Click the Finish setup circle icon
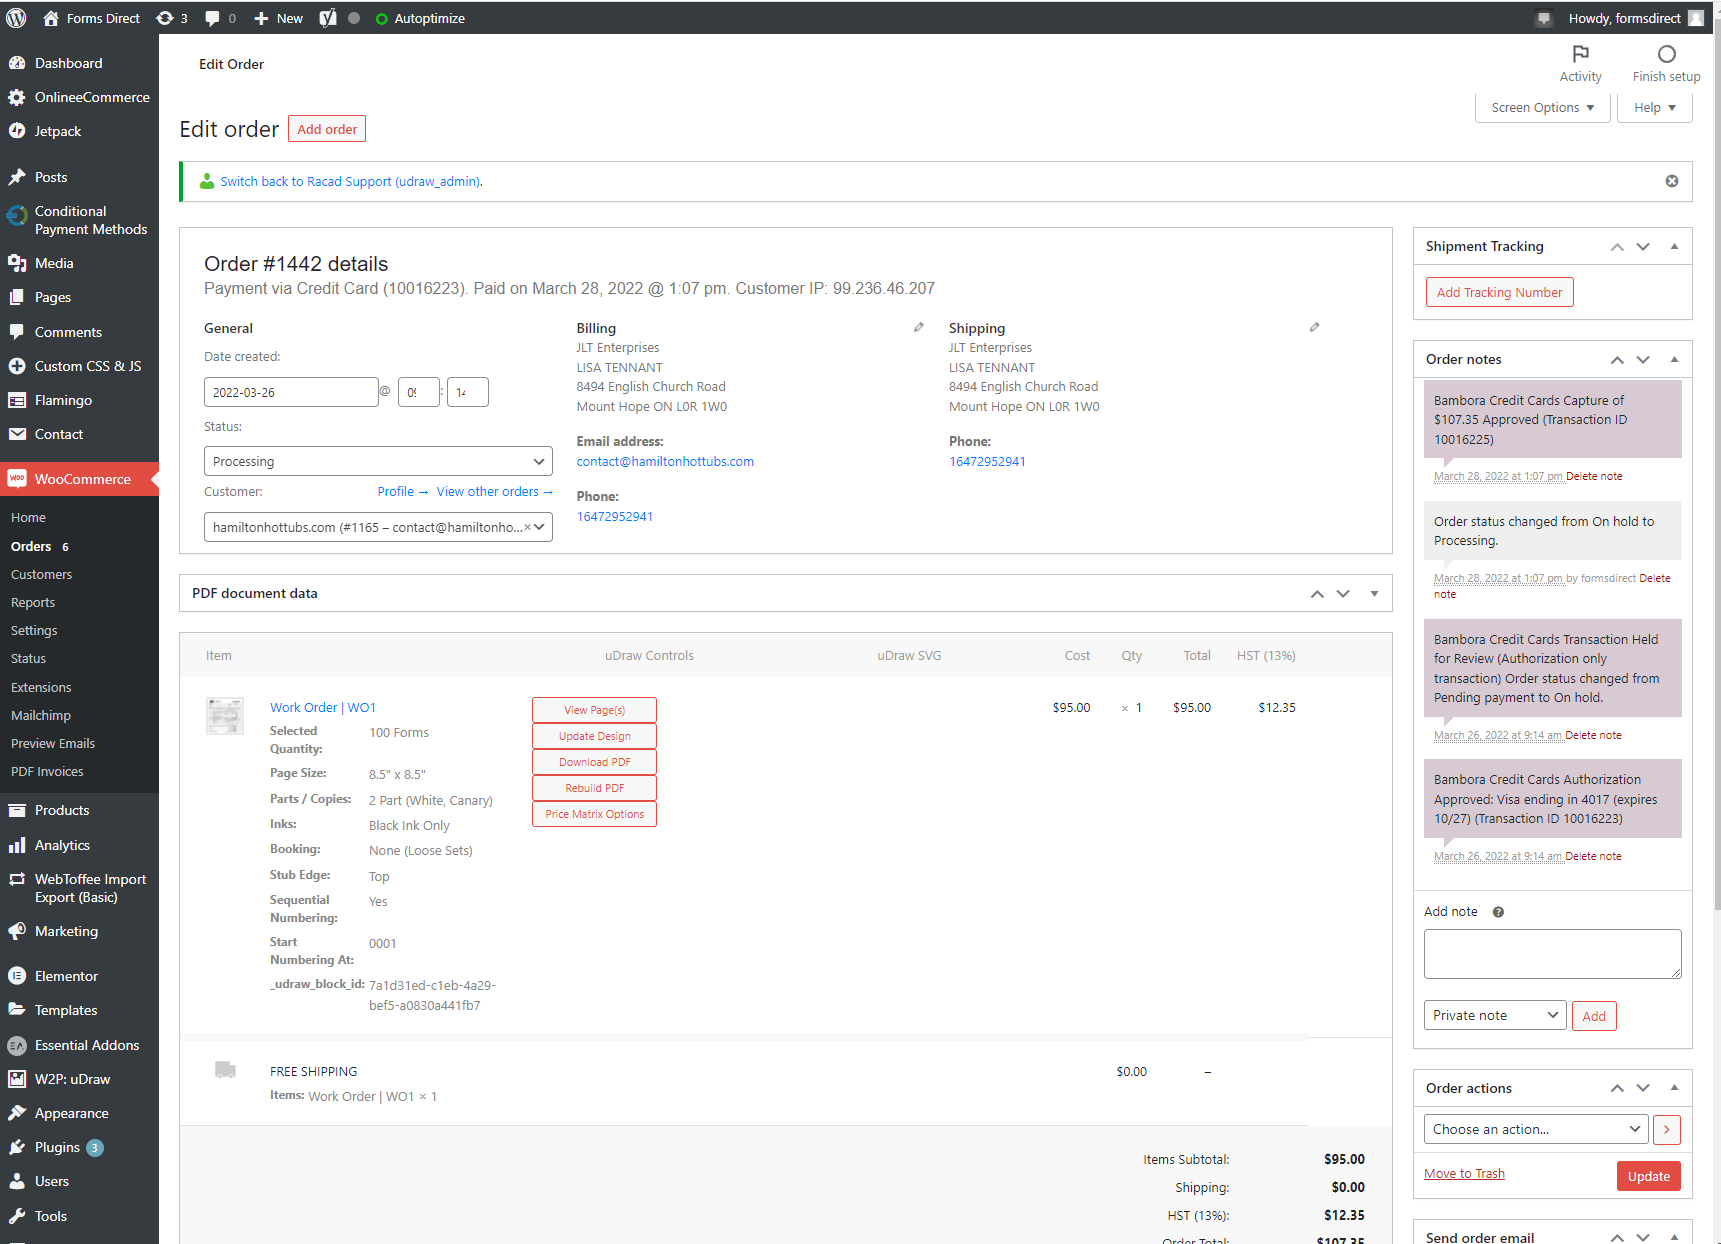1721x1244 pixels. point(1666,55)
